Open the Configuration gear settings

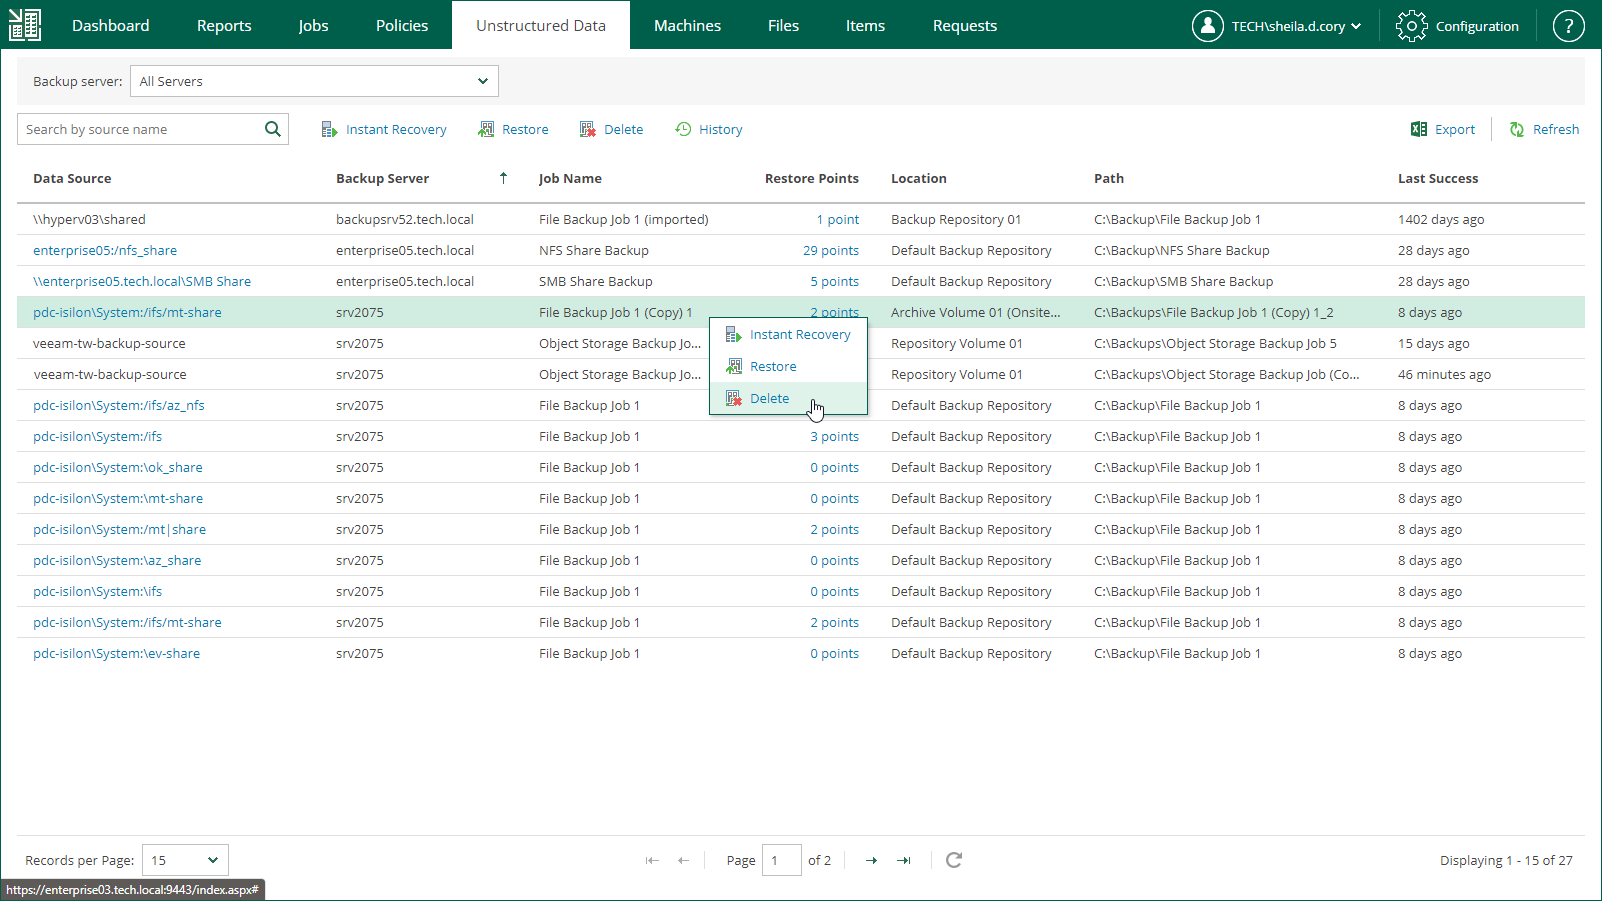[1458, 26]
